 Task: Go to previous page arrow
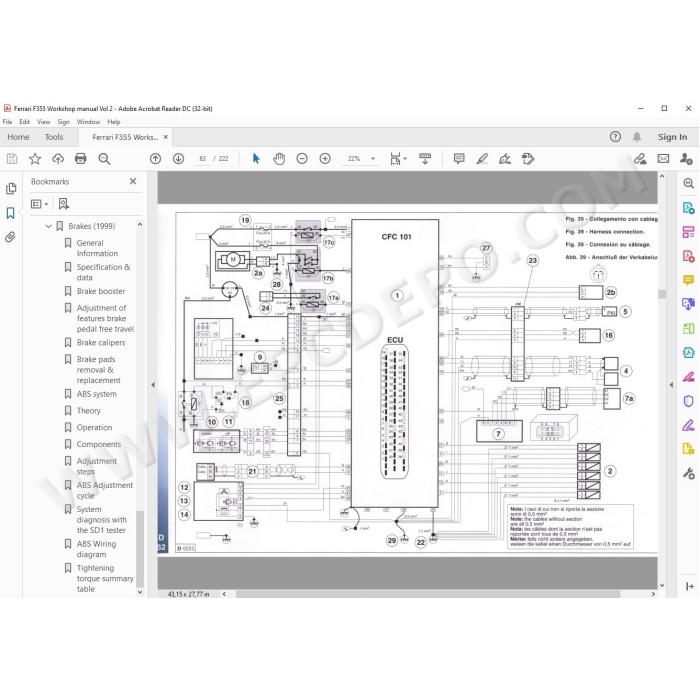tap(155, 159)
